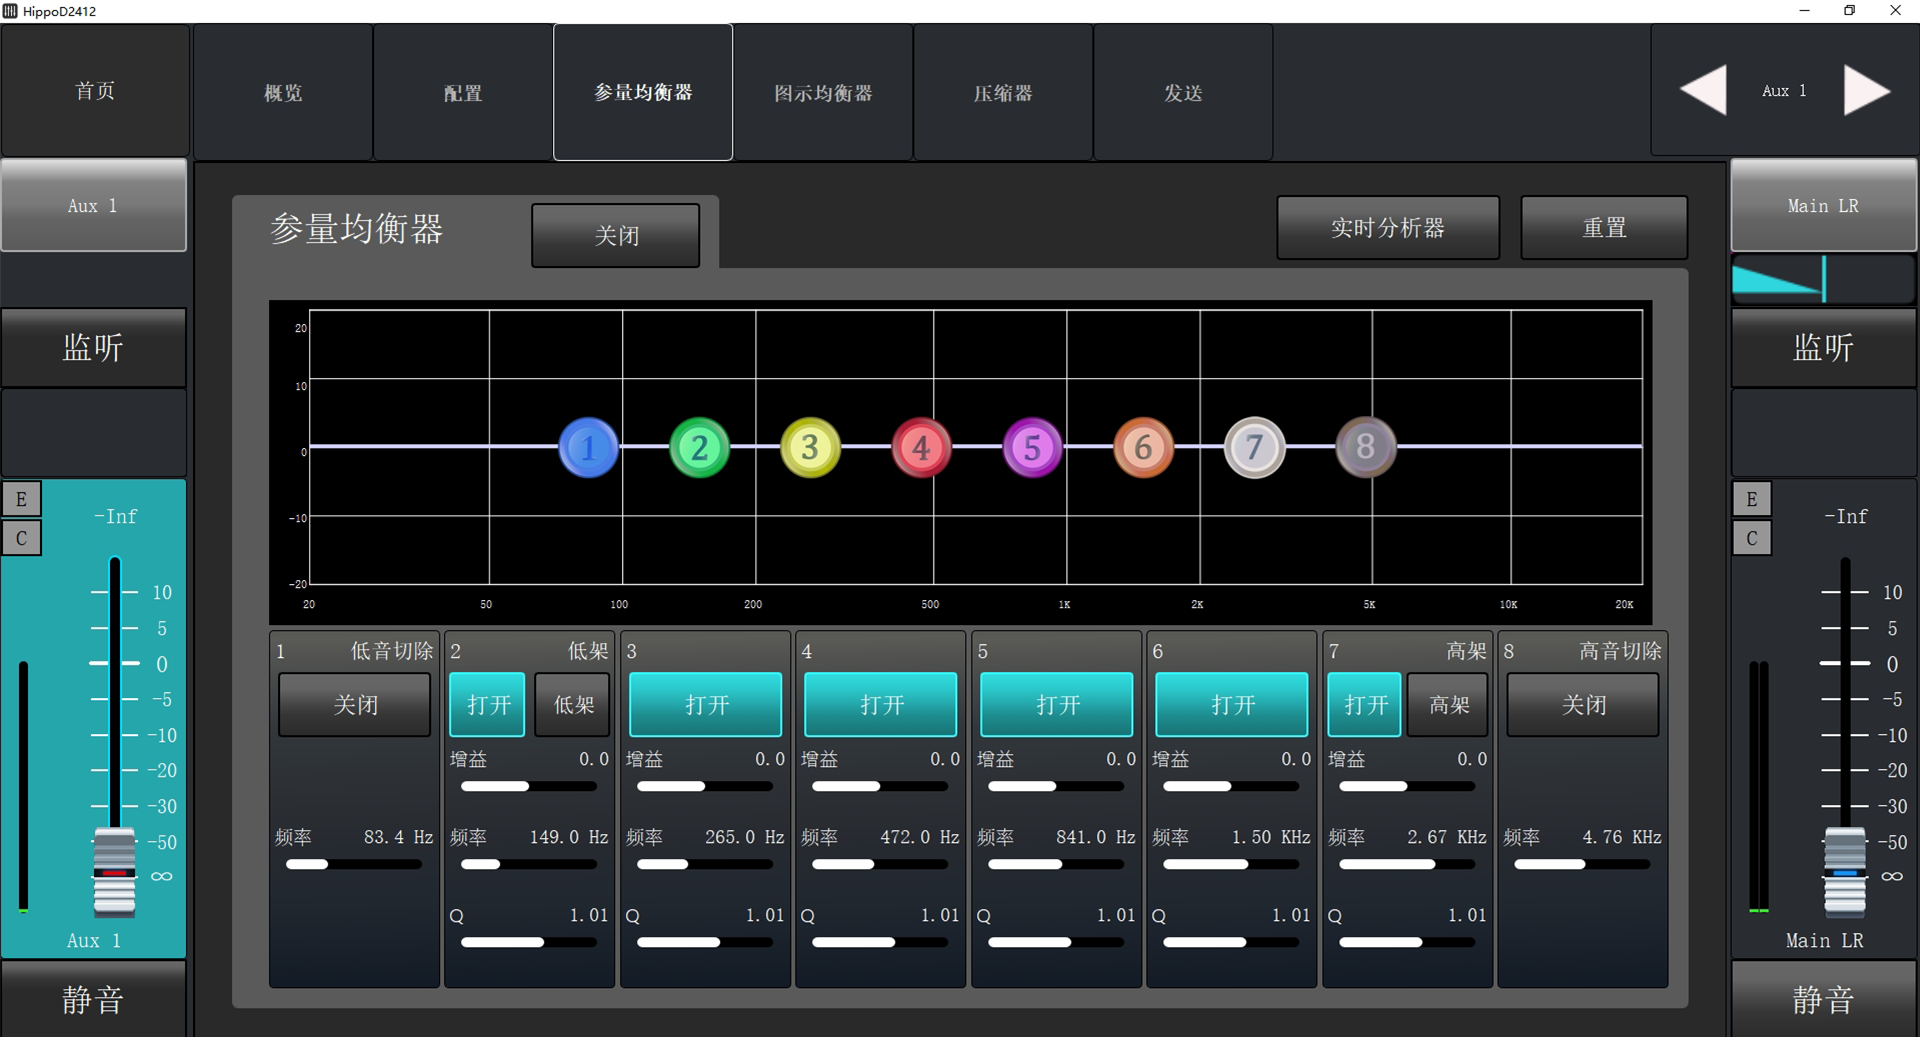Adjust band 4 frequency slider 472.0 Hz
Viewport: 1920px width, 1037px height.
tap(881, 864)
